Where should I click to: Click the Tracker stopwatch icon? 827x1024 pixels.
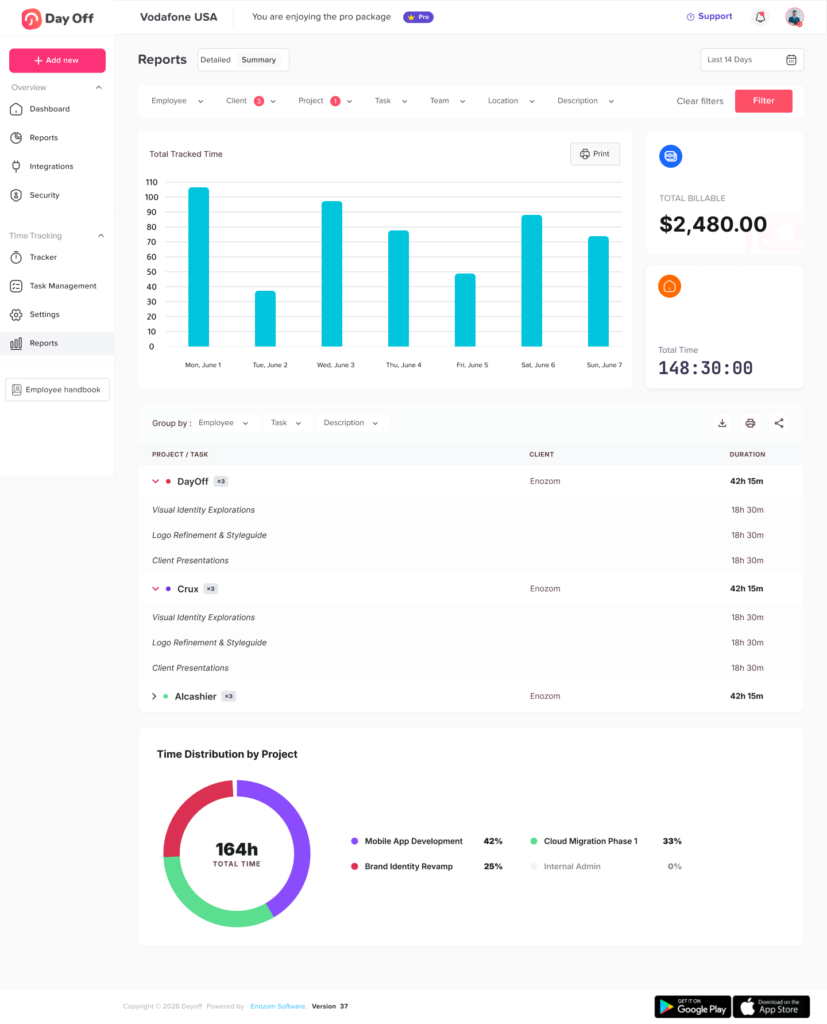pos(16,257)
